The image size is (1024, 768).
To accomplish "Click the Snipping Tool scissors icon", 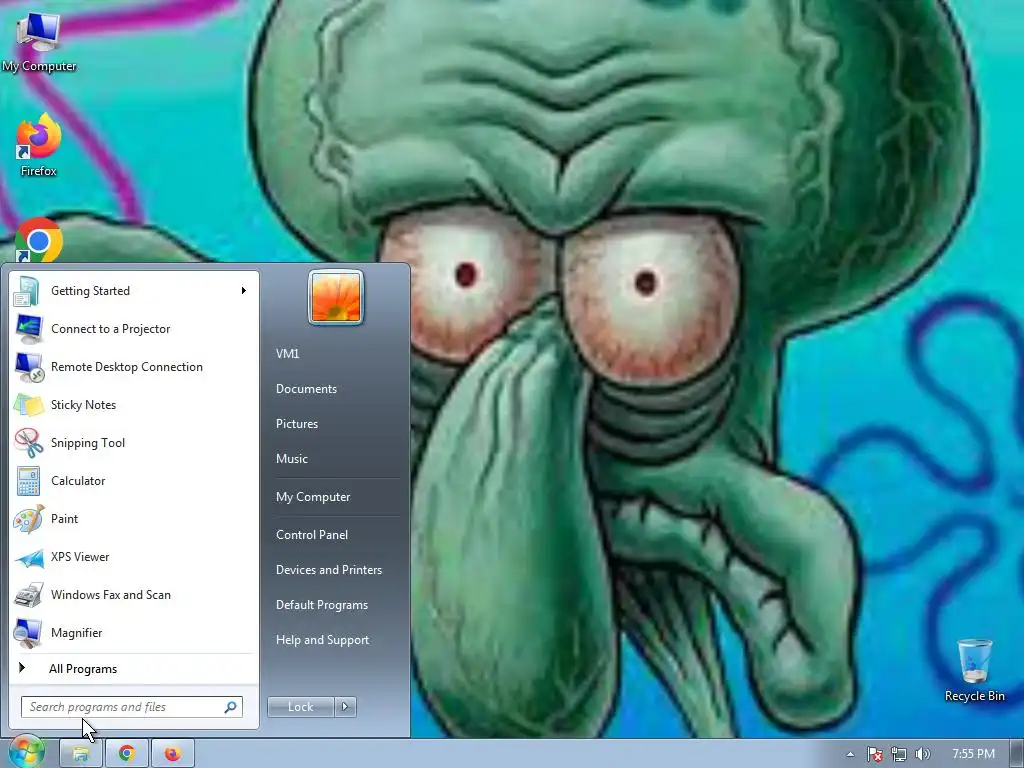I will pos(29,443).
